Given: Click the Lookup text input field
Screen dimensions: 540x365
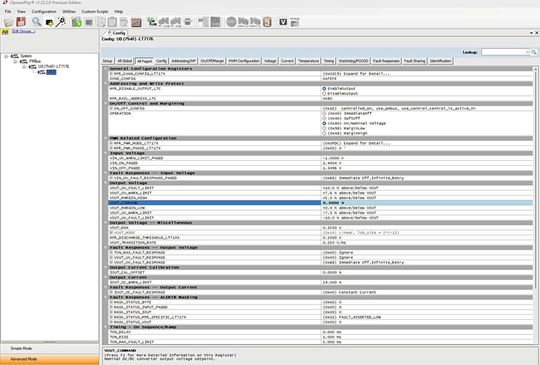Looking at the screenshot, I should (x=503, y=52).
